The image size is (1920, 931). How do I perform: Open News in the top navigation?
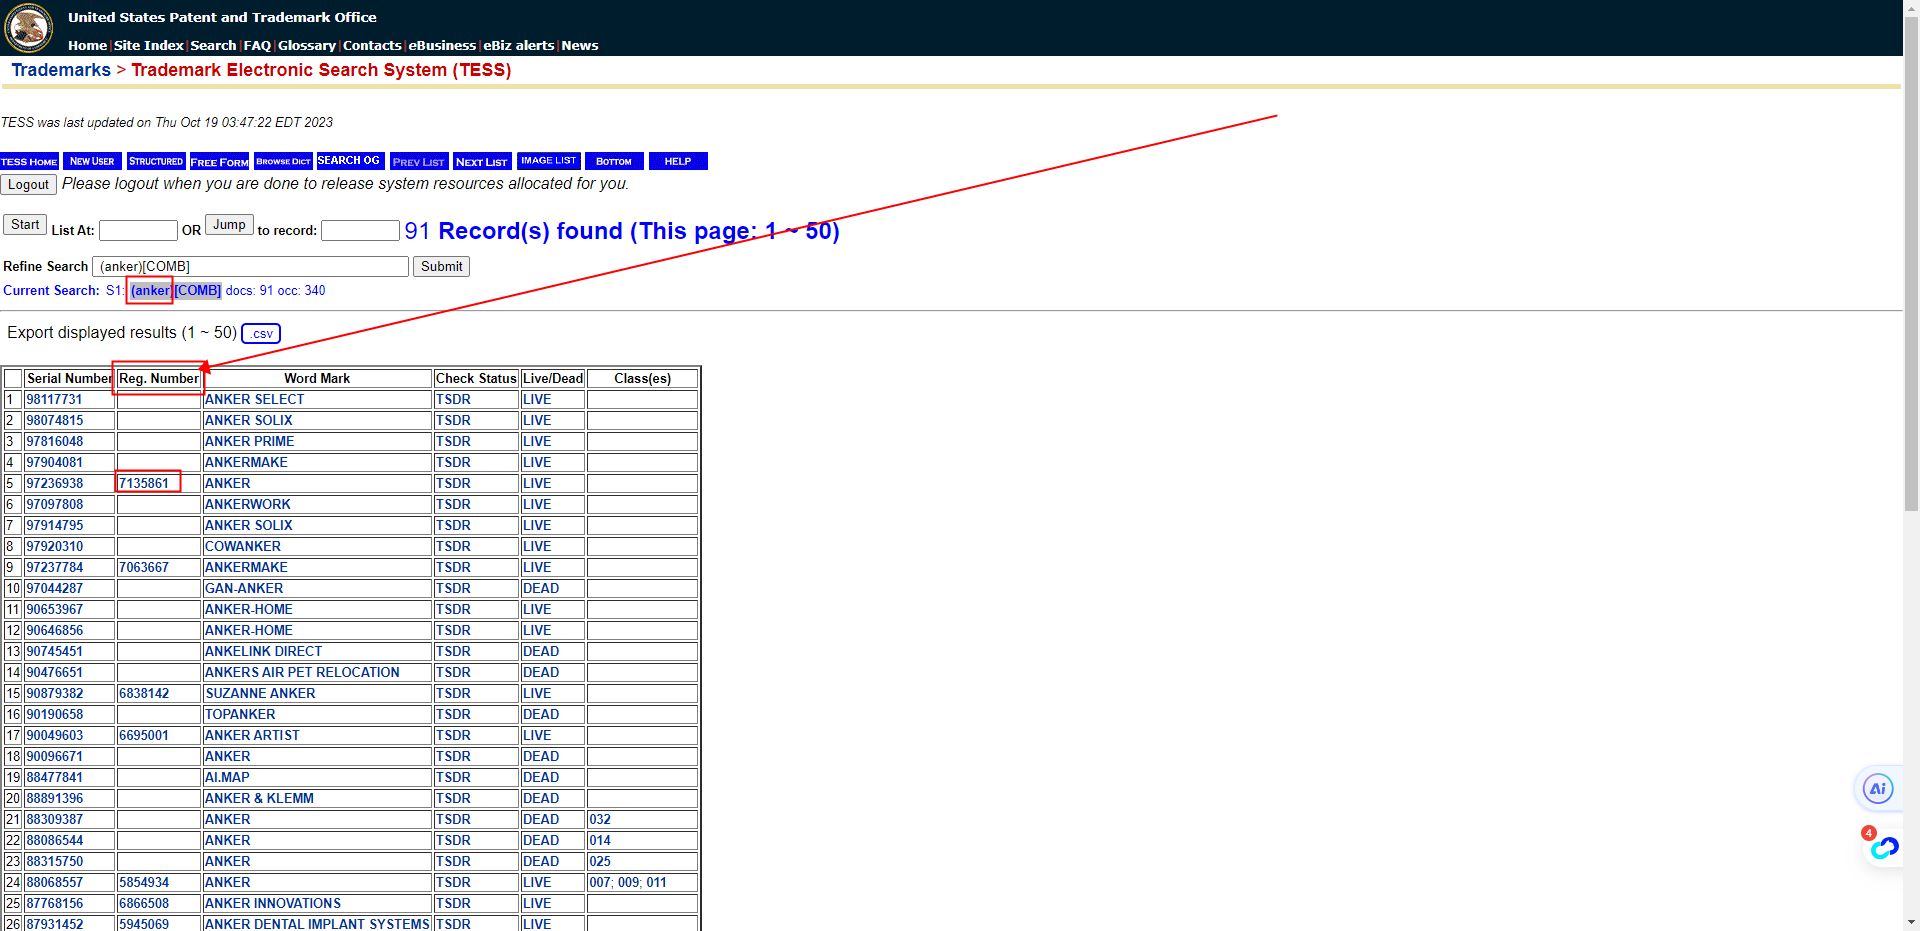point(580,45)
